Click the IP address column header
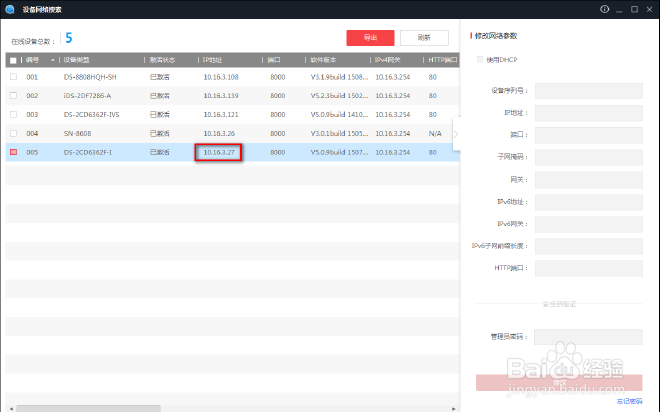The width and height of the screenshot is (661, 412). [212, 60]
